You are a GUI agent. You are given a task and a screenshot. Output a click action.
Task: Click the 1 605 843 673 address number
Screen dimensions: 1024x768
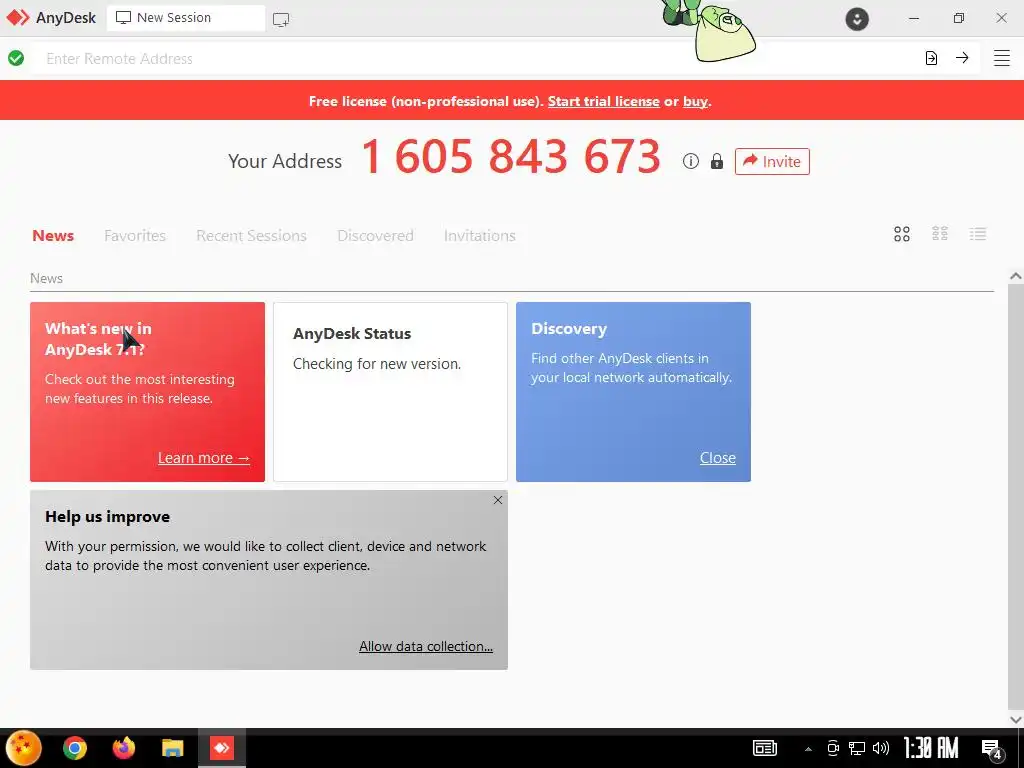pyautogui.click(x=511, y=157)
